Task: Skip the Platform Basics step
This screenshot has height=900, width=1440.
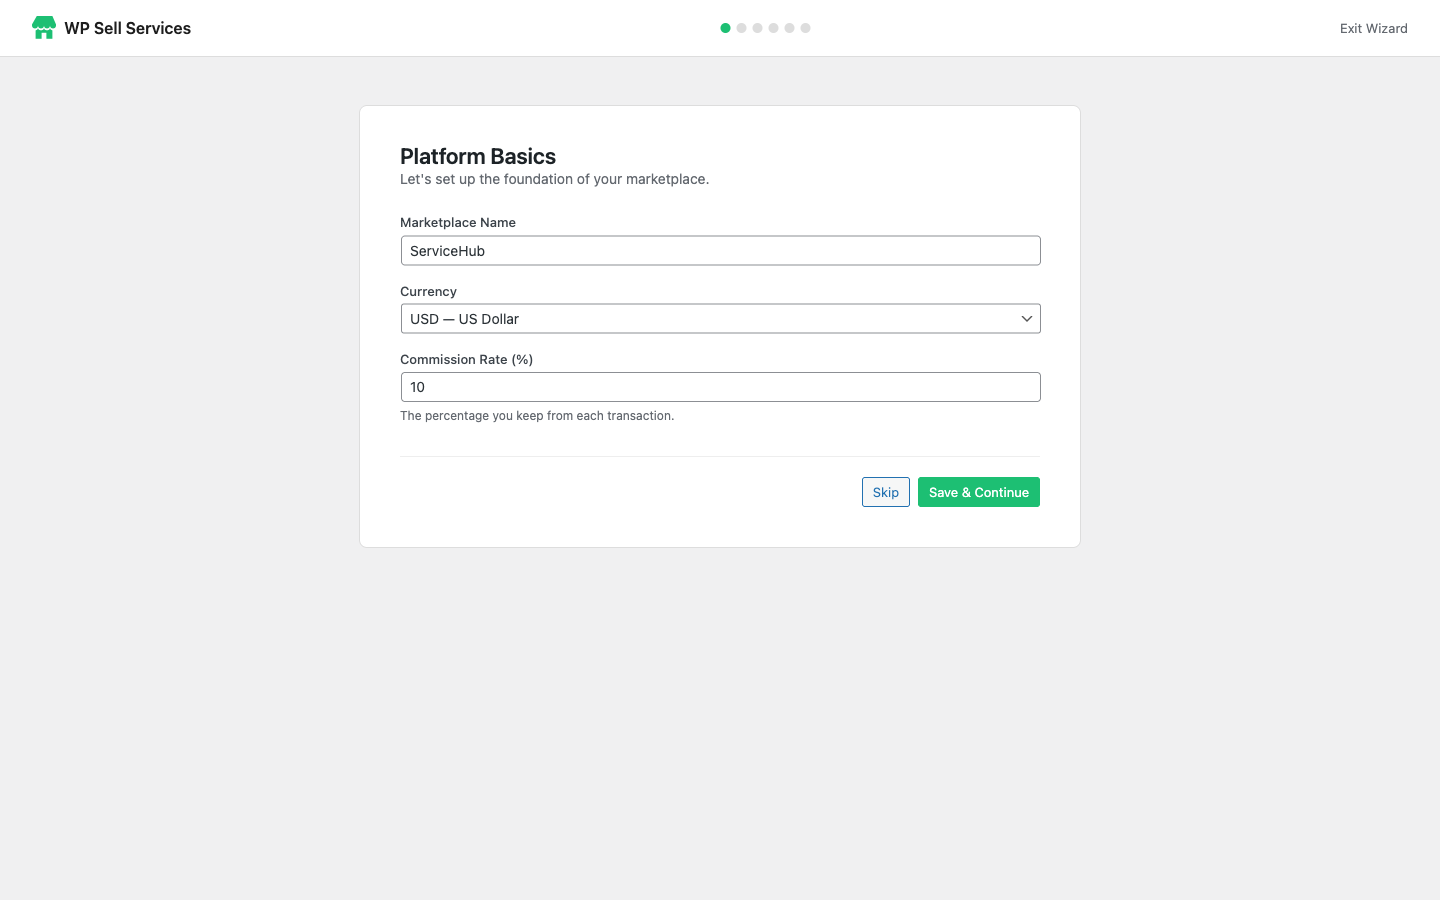Action: pyautogui.click(x=885, y=491)
